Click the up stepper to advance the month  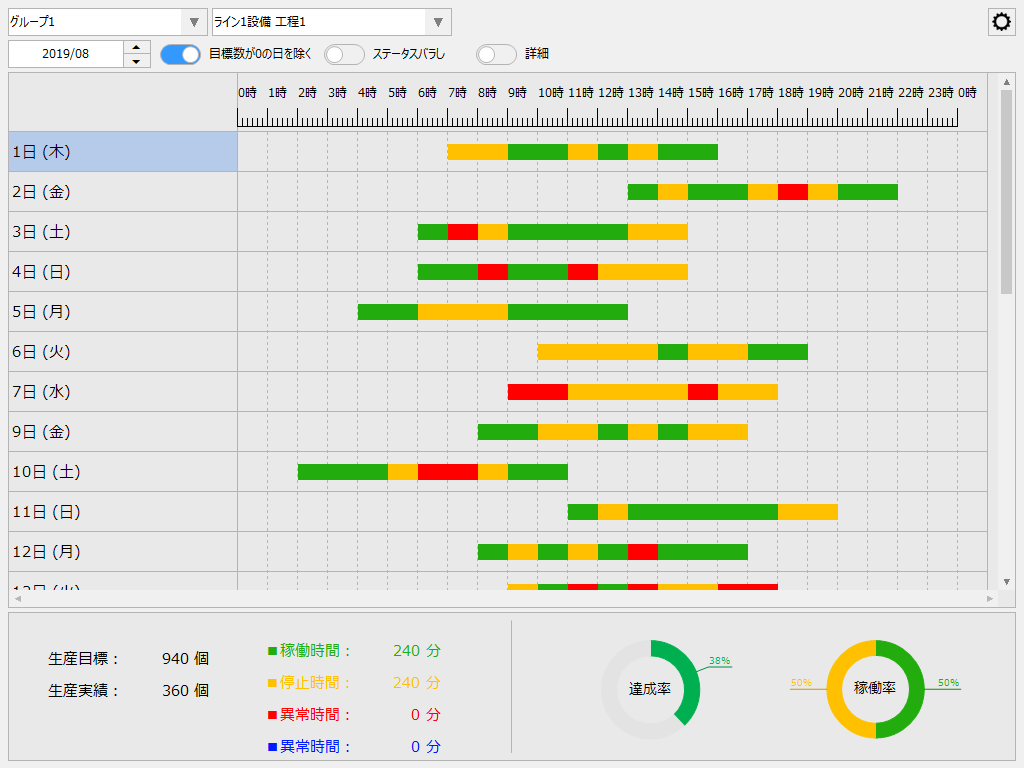click(x=137, y=48)
